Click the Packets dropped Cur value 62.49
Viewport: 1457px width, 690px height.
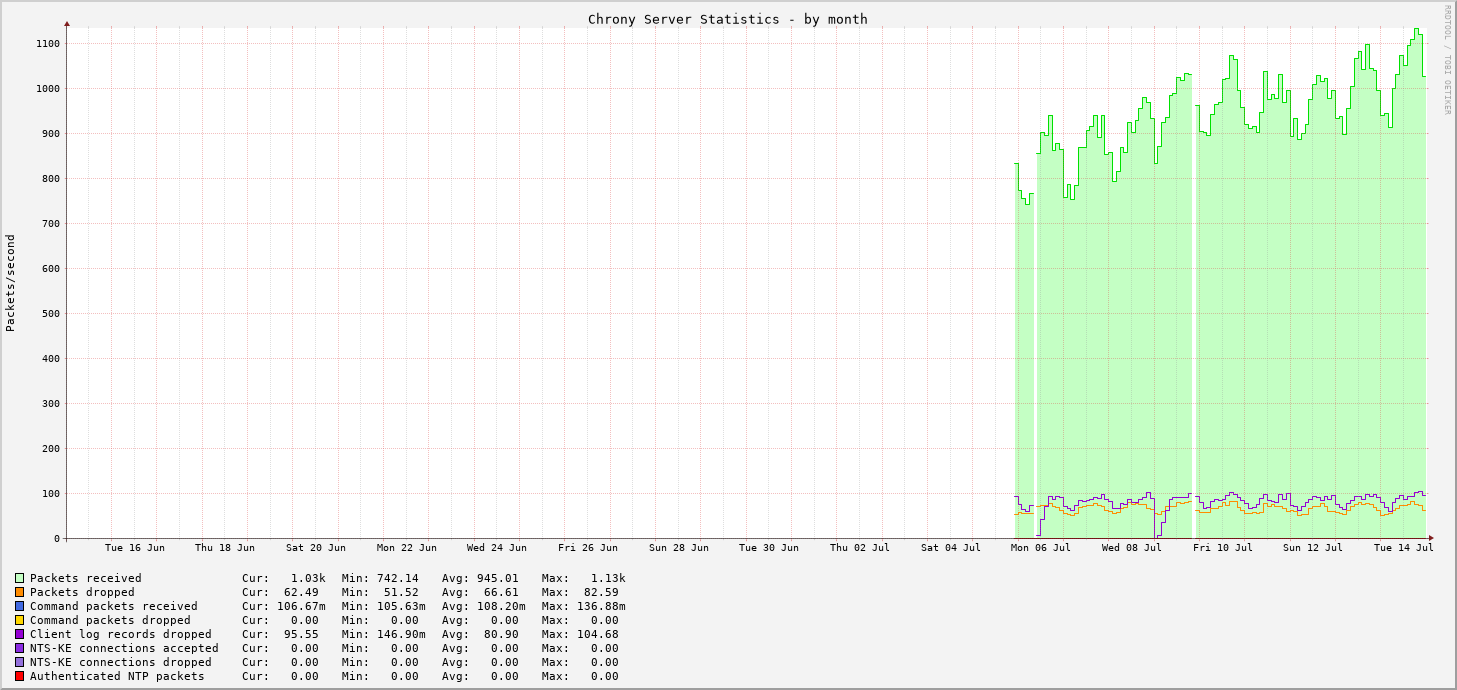point(301,592)
